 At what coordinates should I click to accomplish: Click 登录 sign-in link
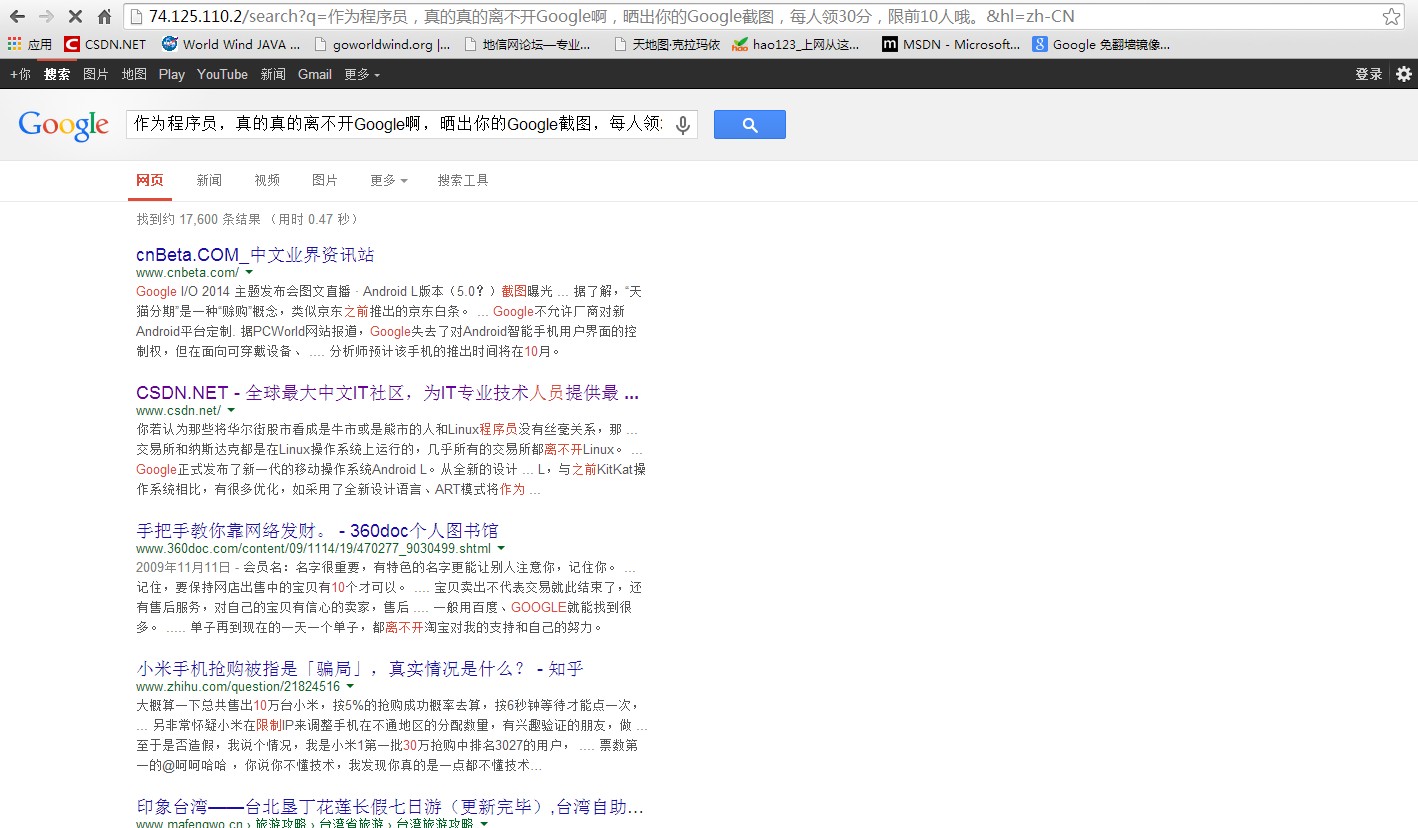[x=1368, y=74]
